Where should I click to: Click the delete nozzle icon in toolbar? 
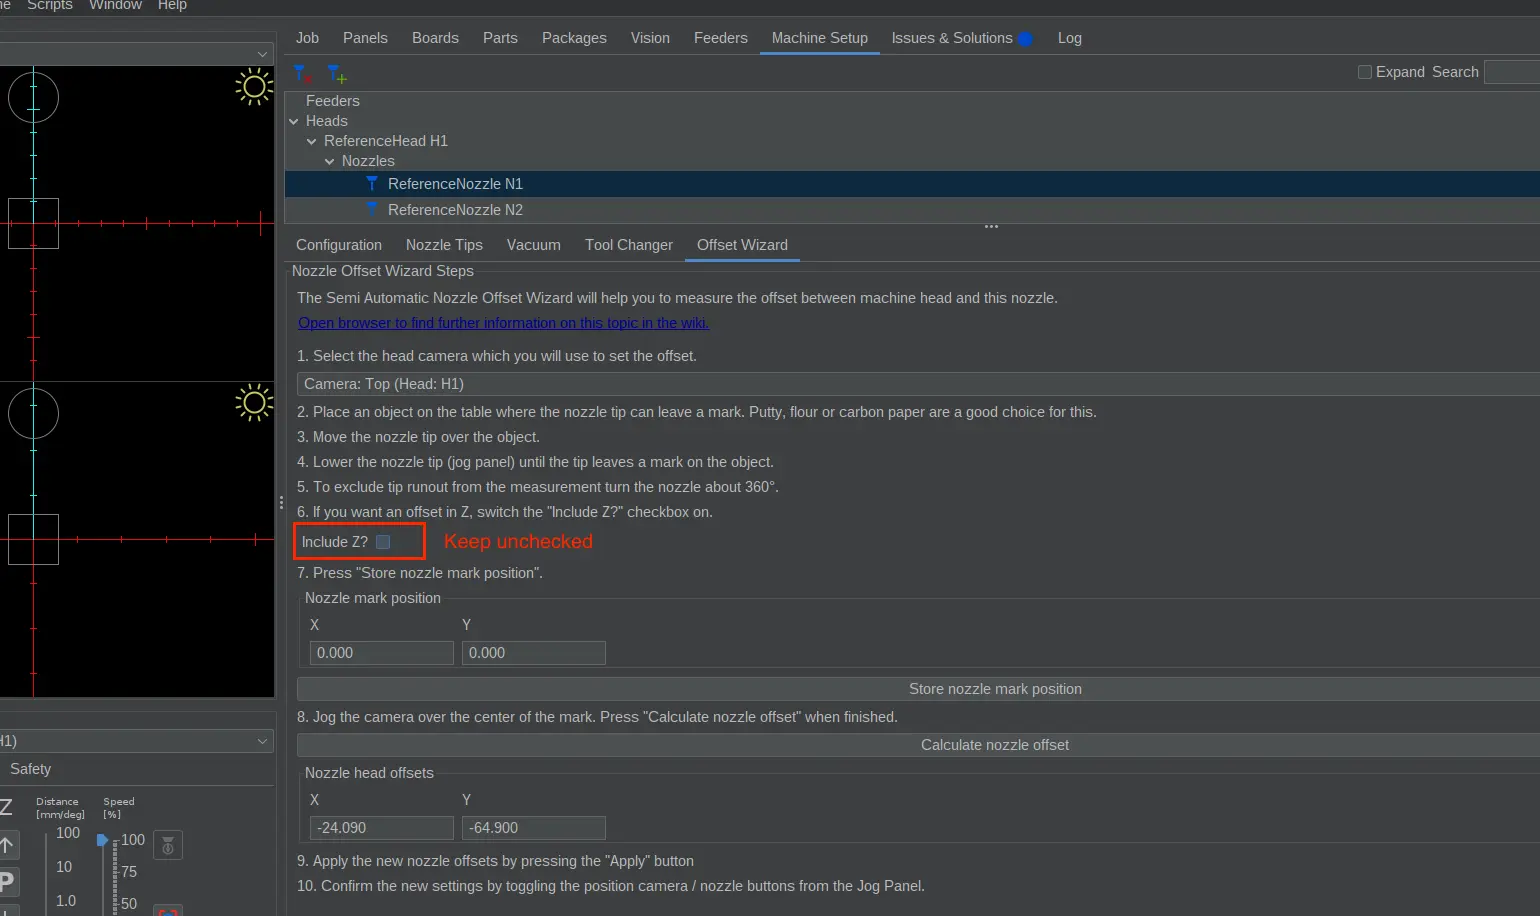pyautogui.click(x=302, y=74)
